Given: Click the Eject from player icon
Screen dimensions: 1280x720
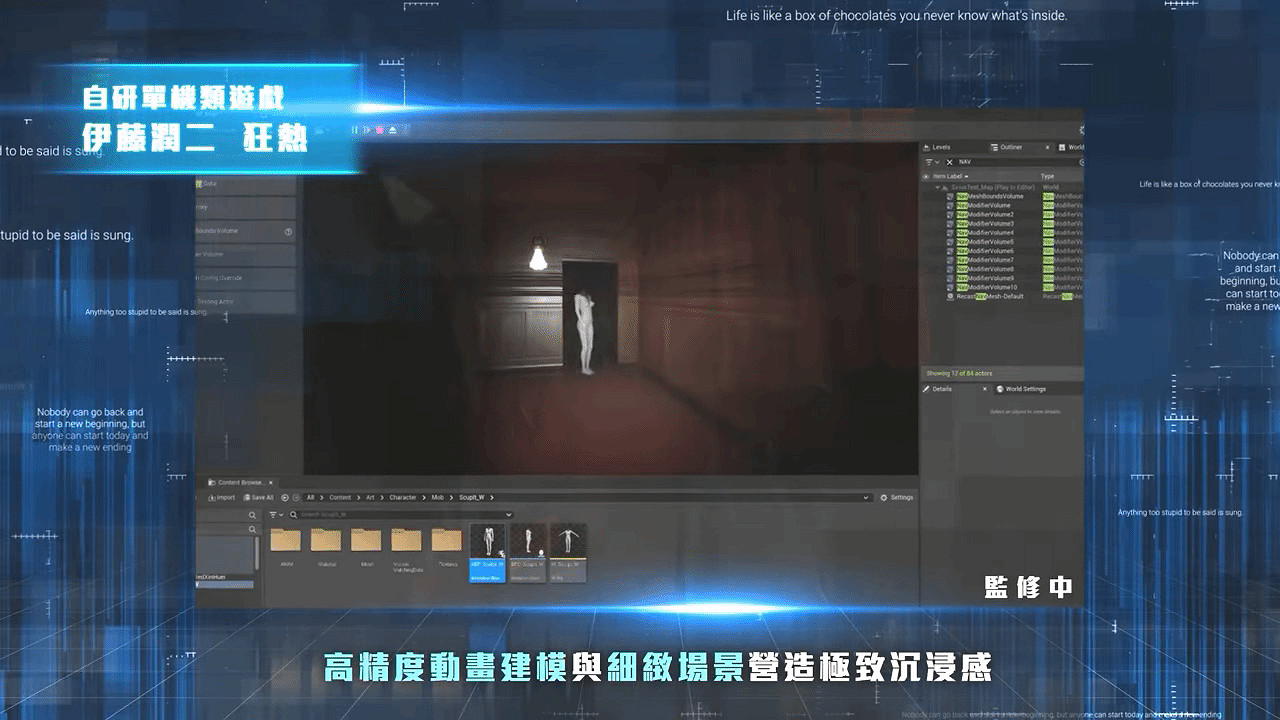Looking at the screenshot, I should click(393, 130).
